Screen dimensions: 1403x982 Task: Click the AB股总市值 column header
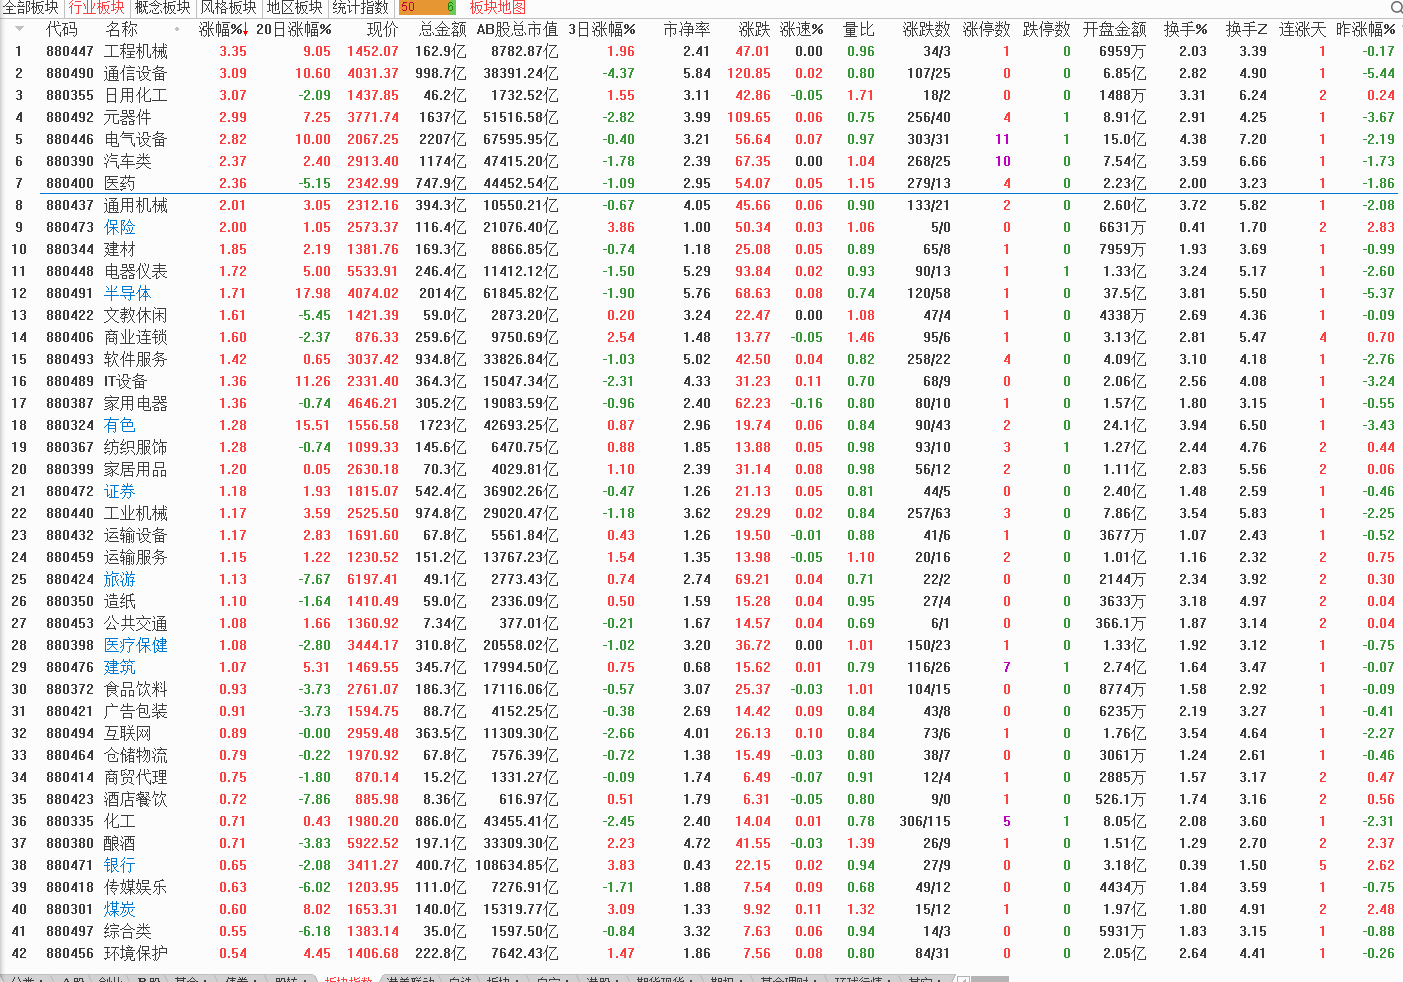(x=517, y=30)
